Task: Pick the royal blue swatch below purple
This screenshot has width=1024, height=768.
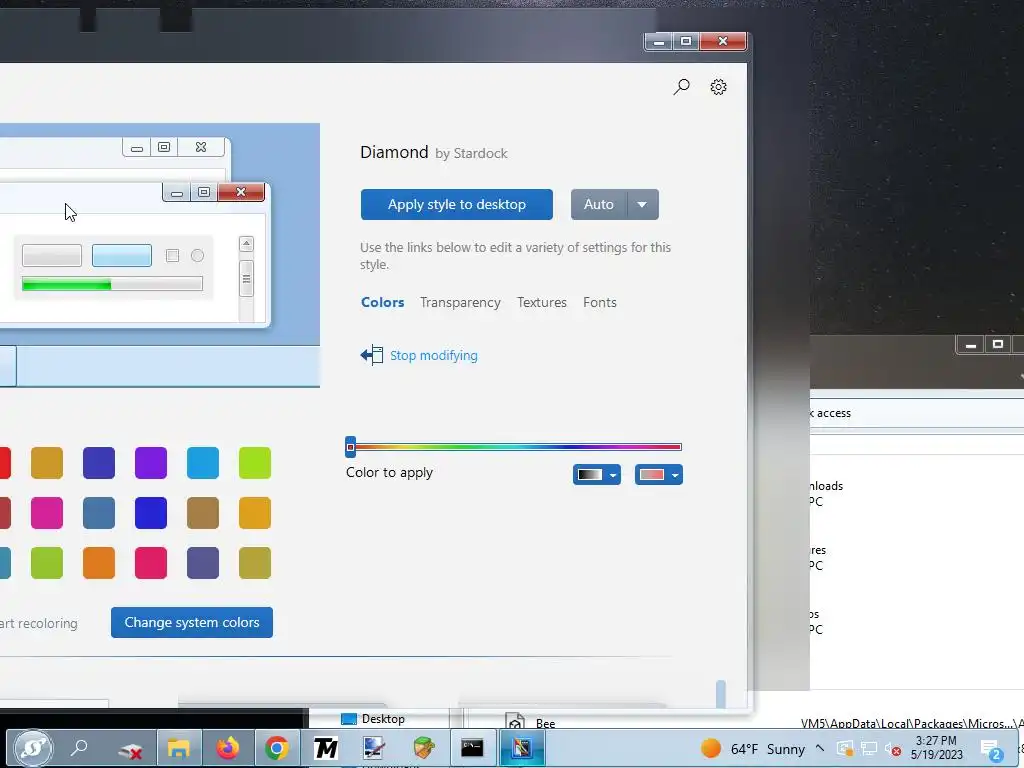Action: 151,513
